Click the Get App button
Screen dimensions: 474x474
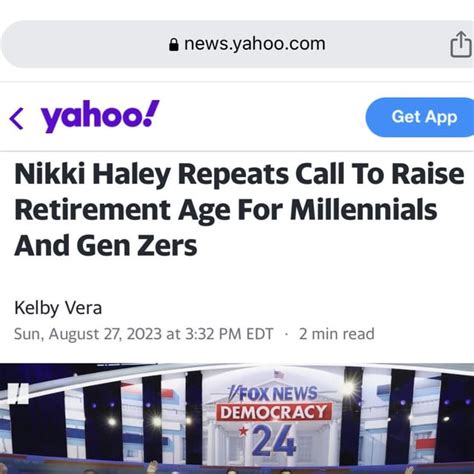421,117
